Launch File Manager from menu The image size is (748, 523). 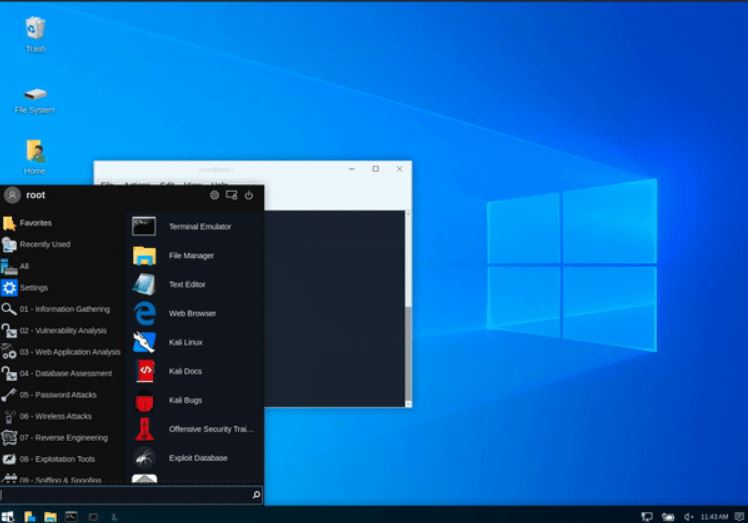click(193, 255)
